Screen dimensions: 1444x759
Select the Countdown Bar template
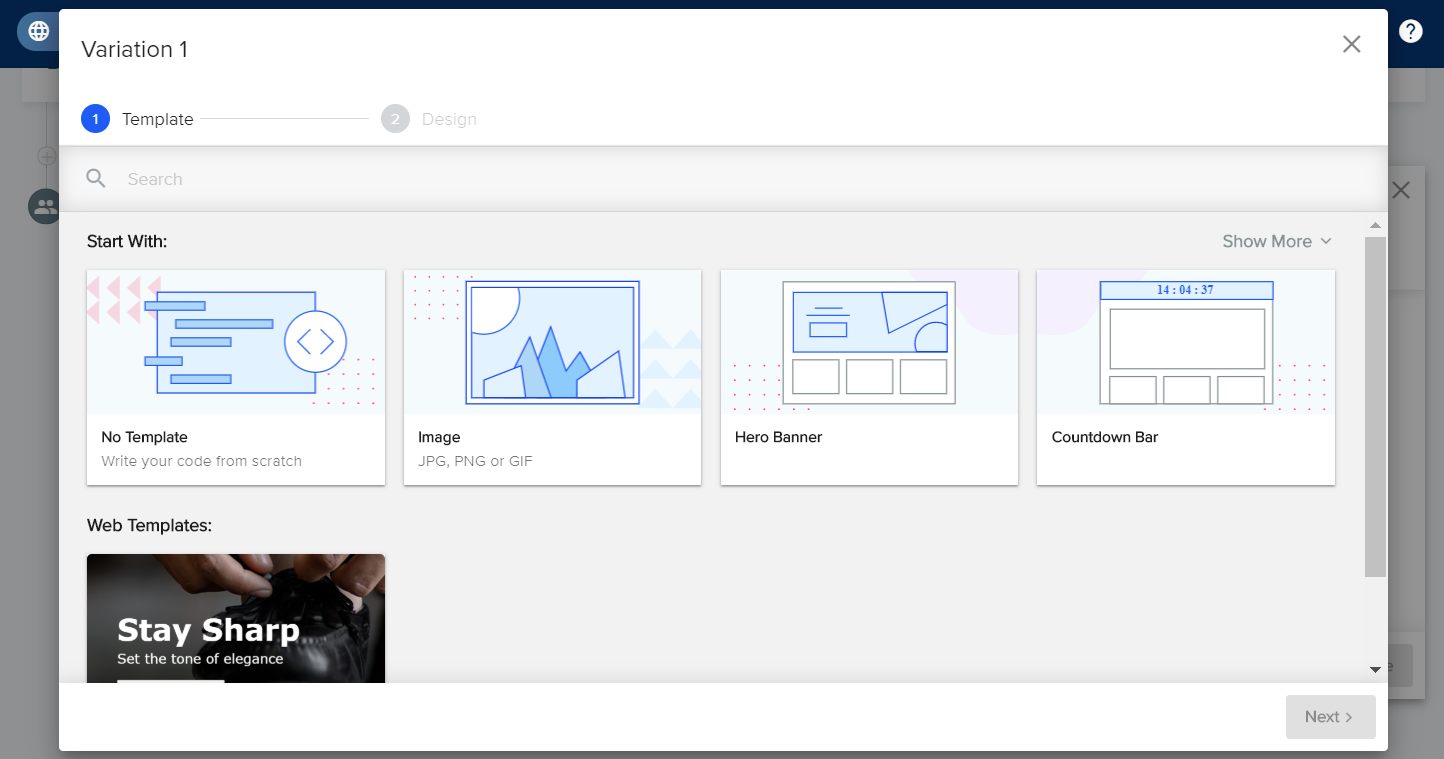click(x=1185, y=376)
